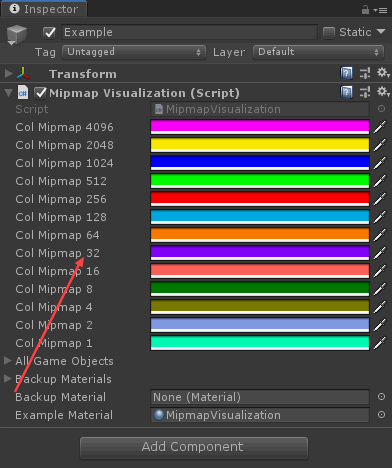This screenshot has height=468, width=392.
Task: Open Mipmap Visualization preset settings icon
Action: tap(365, 92)
